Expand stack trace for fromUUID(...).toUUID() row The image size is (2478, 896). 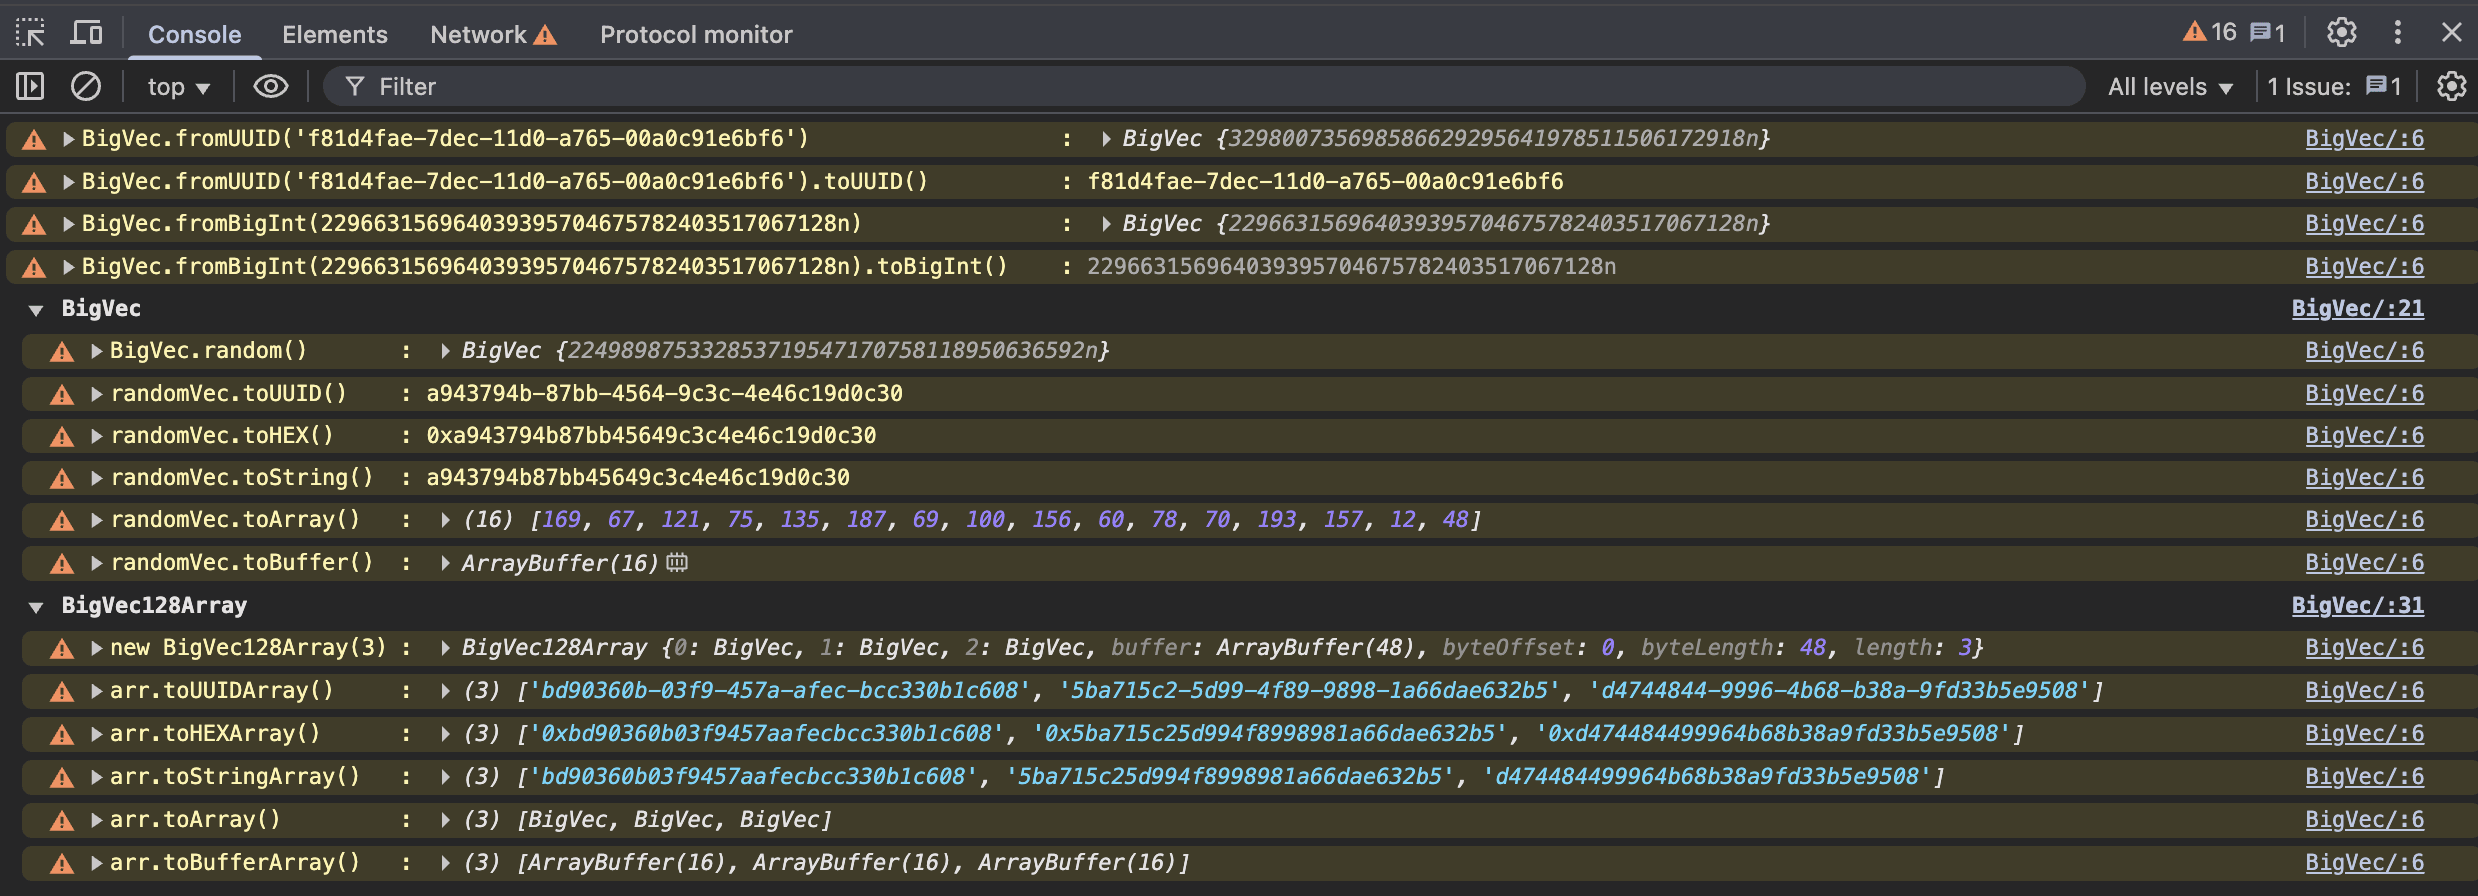68,182
